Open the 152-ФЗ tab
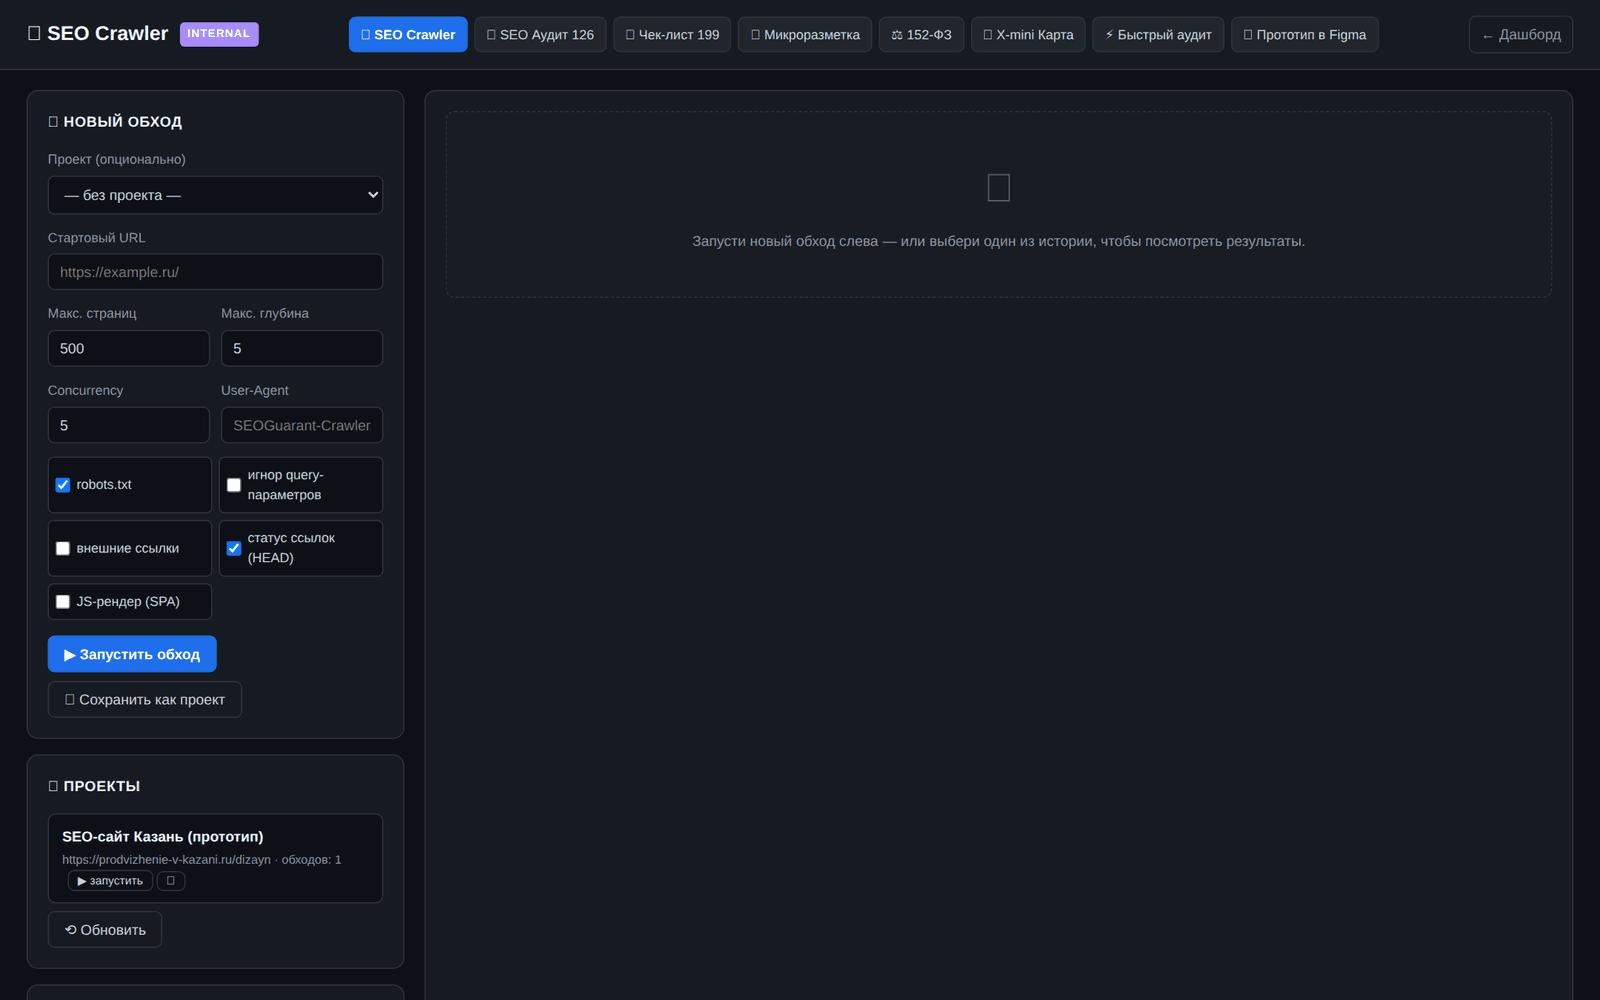This screenshot has width=1600, height=1000. click(921, 34)
